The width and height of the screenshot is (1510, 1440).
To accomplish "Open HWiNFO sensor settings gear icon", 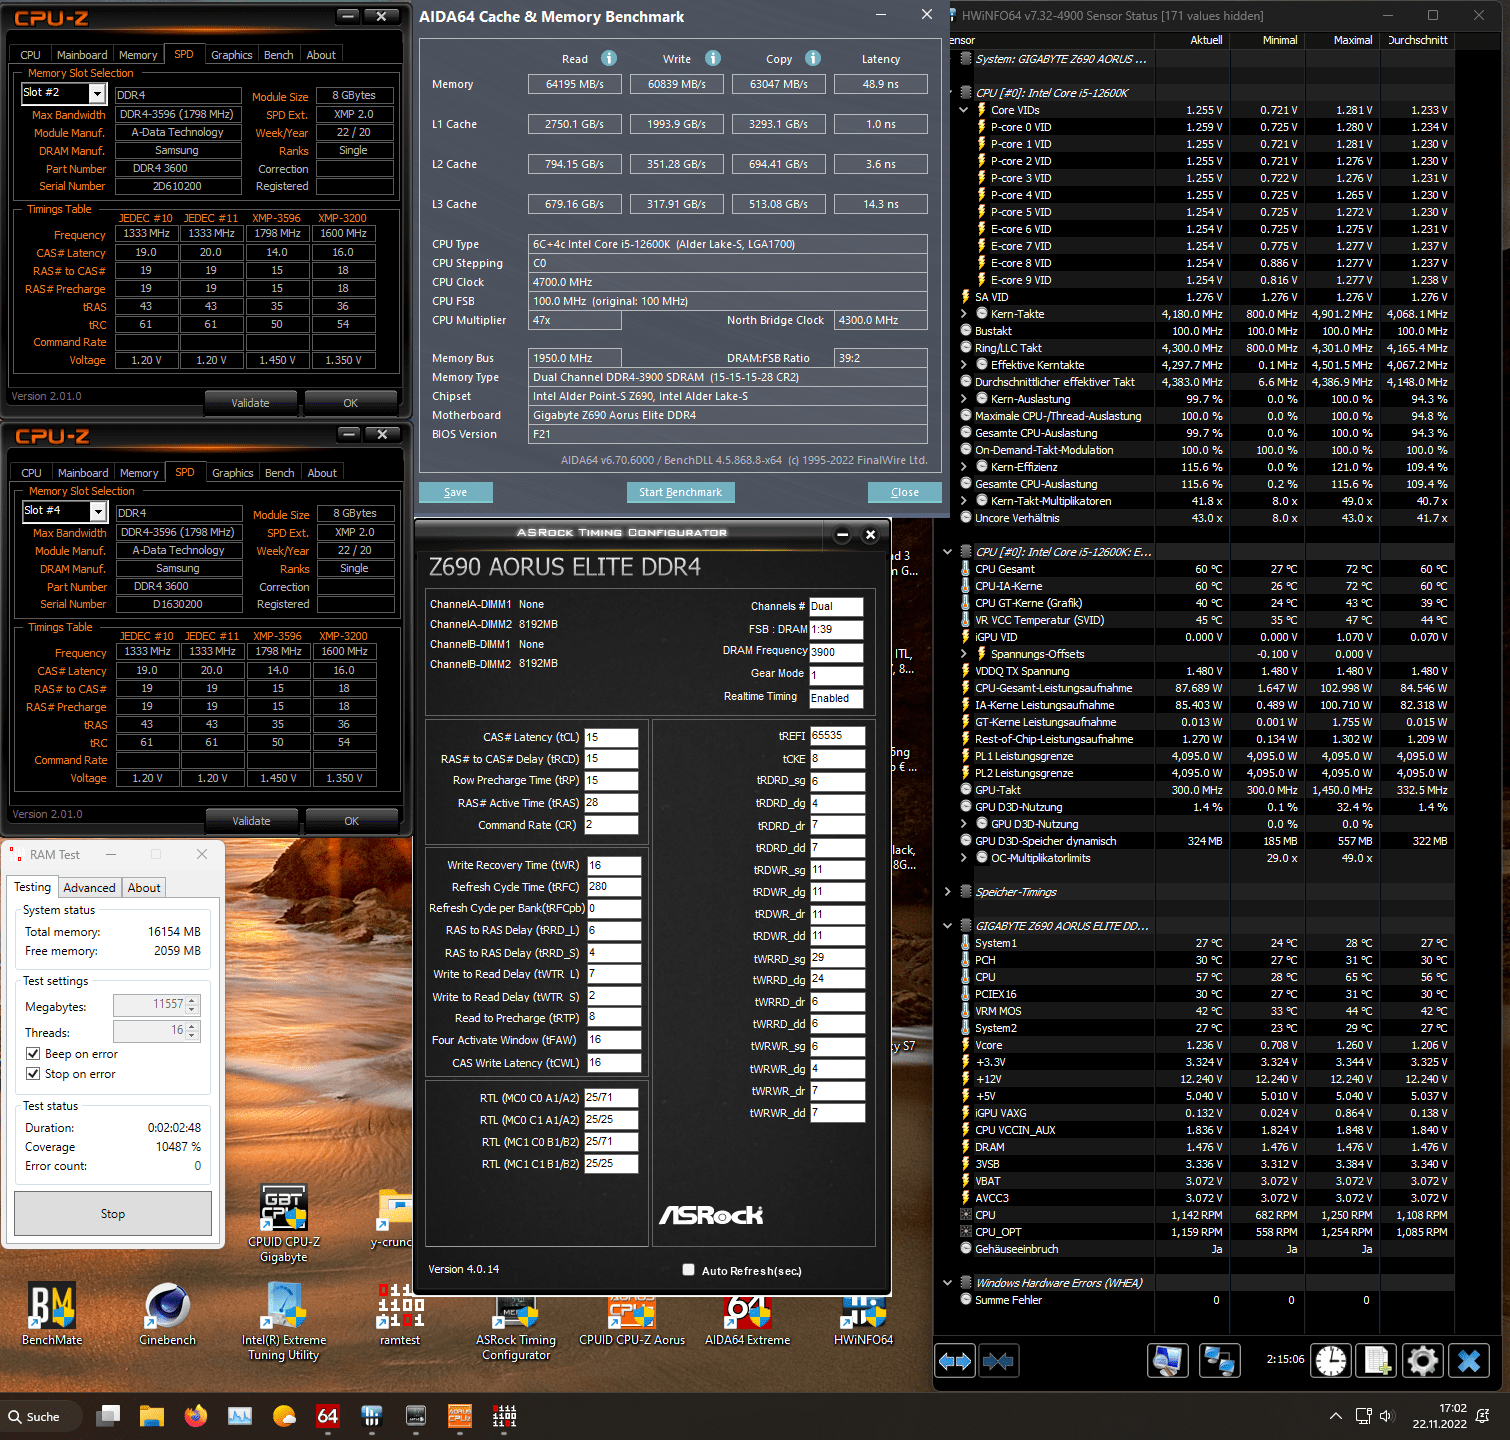I will tap(1422, 1361).
